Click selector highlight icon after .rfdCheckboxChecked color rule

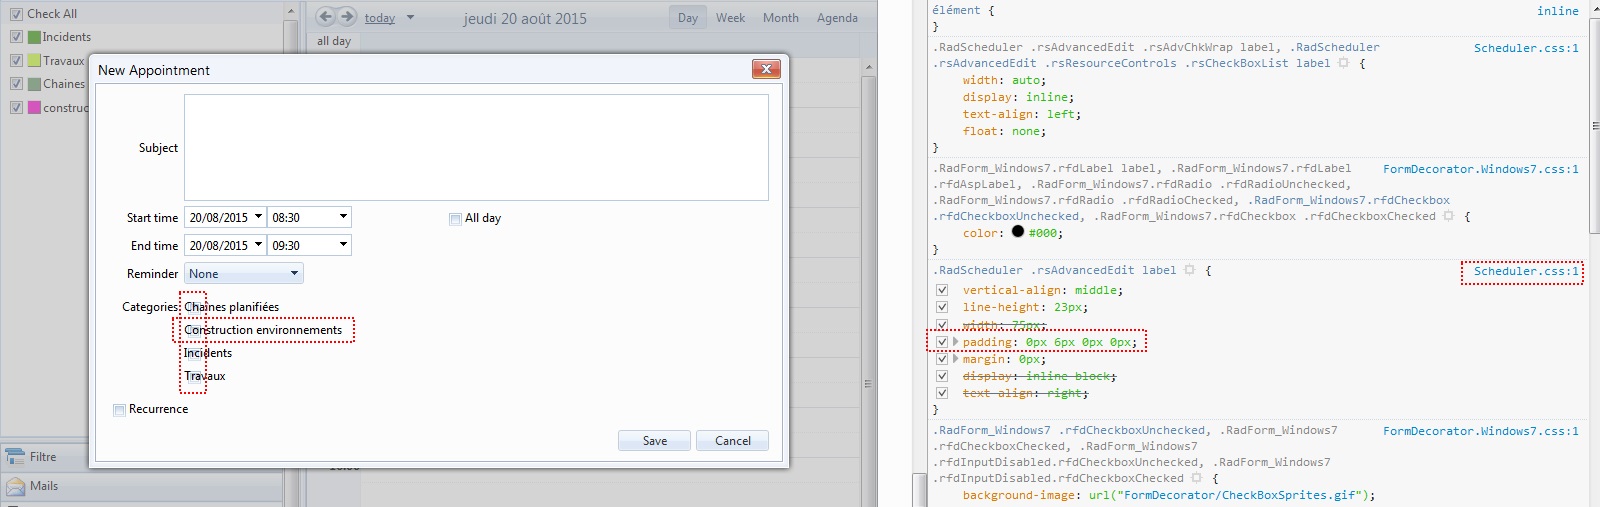(x=1448, y=216)
